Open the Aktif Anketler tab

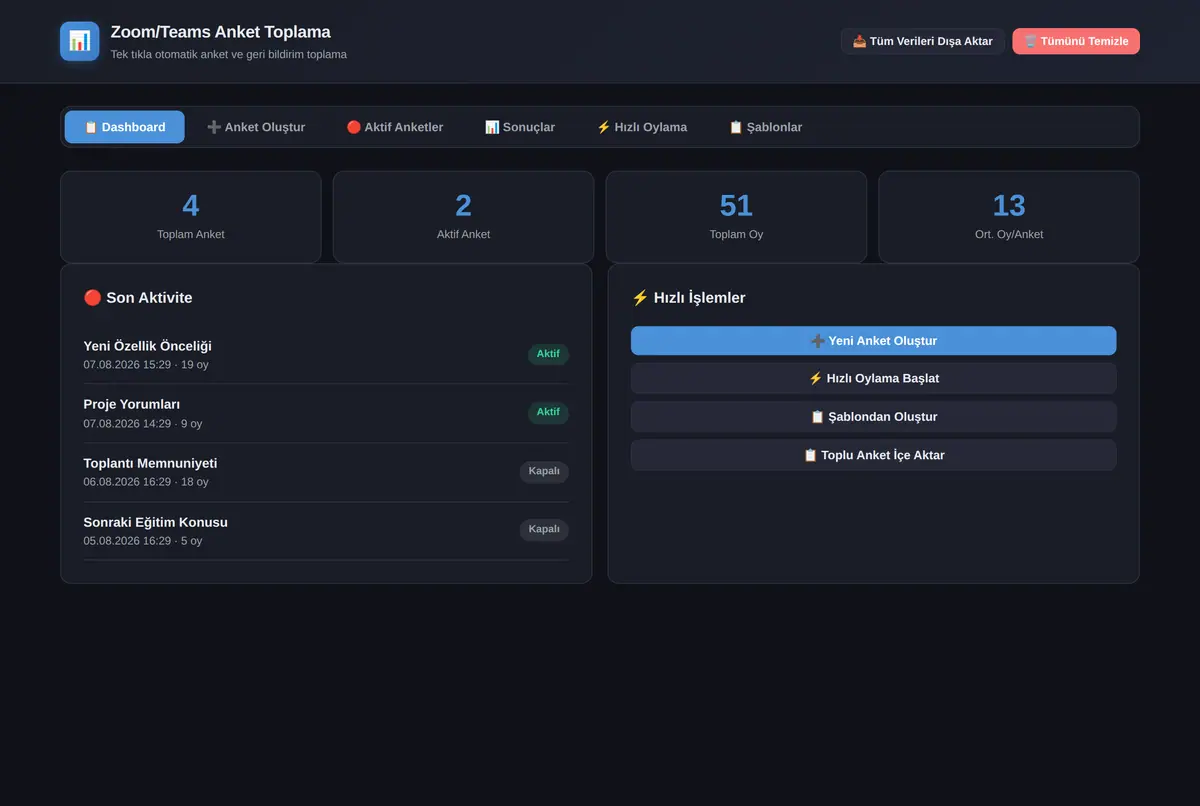click(395, 127)
